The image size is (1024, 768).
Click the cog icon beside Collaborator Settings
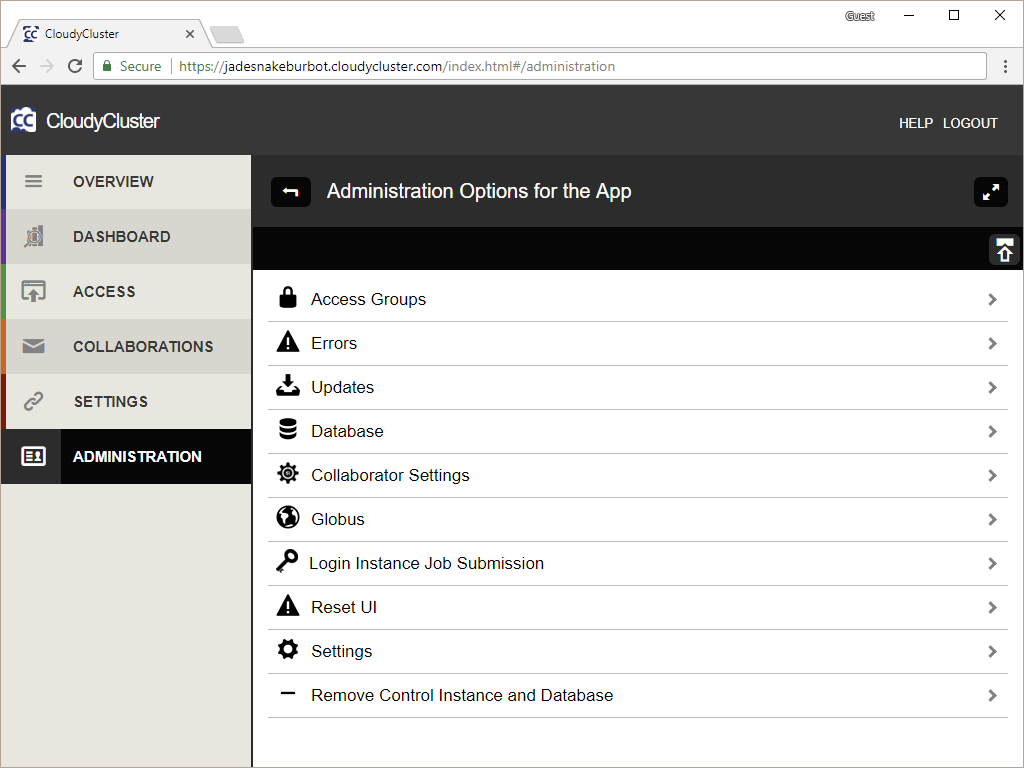(x=287, y=473)
